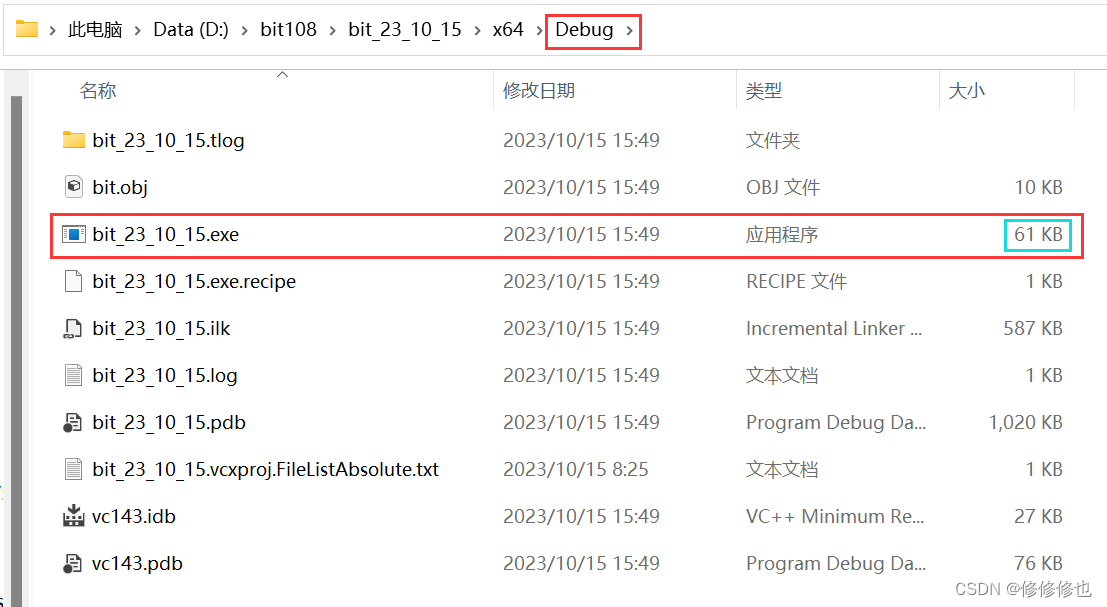Navigate to 此电脑 in breadcrumb
1107x607 pixels.
tap(95, 30)
